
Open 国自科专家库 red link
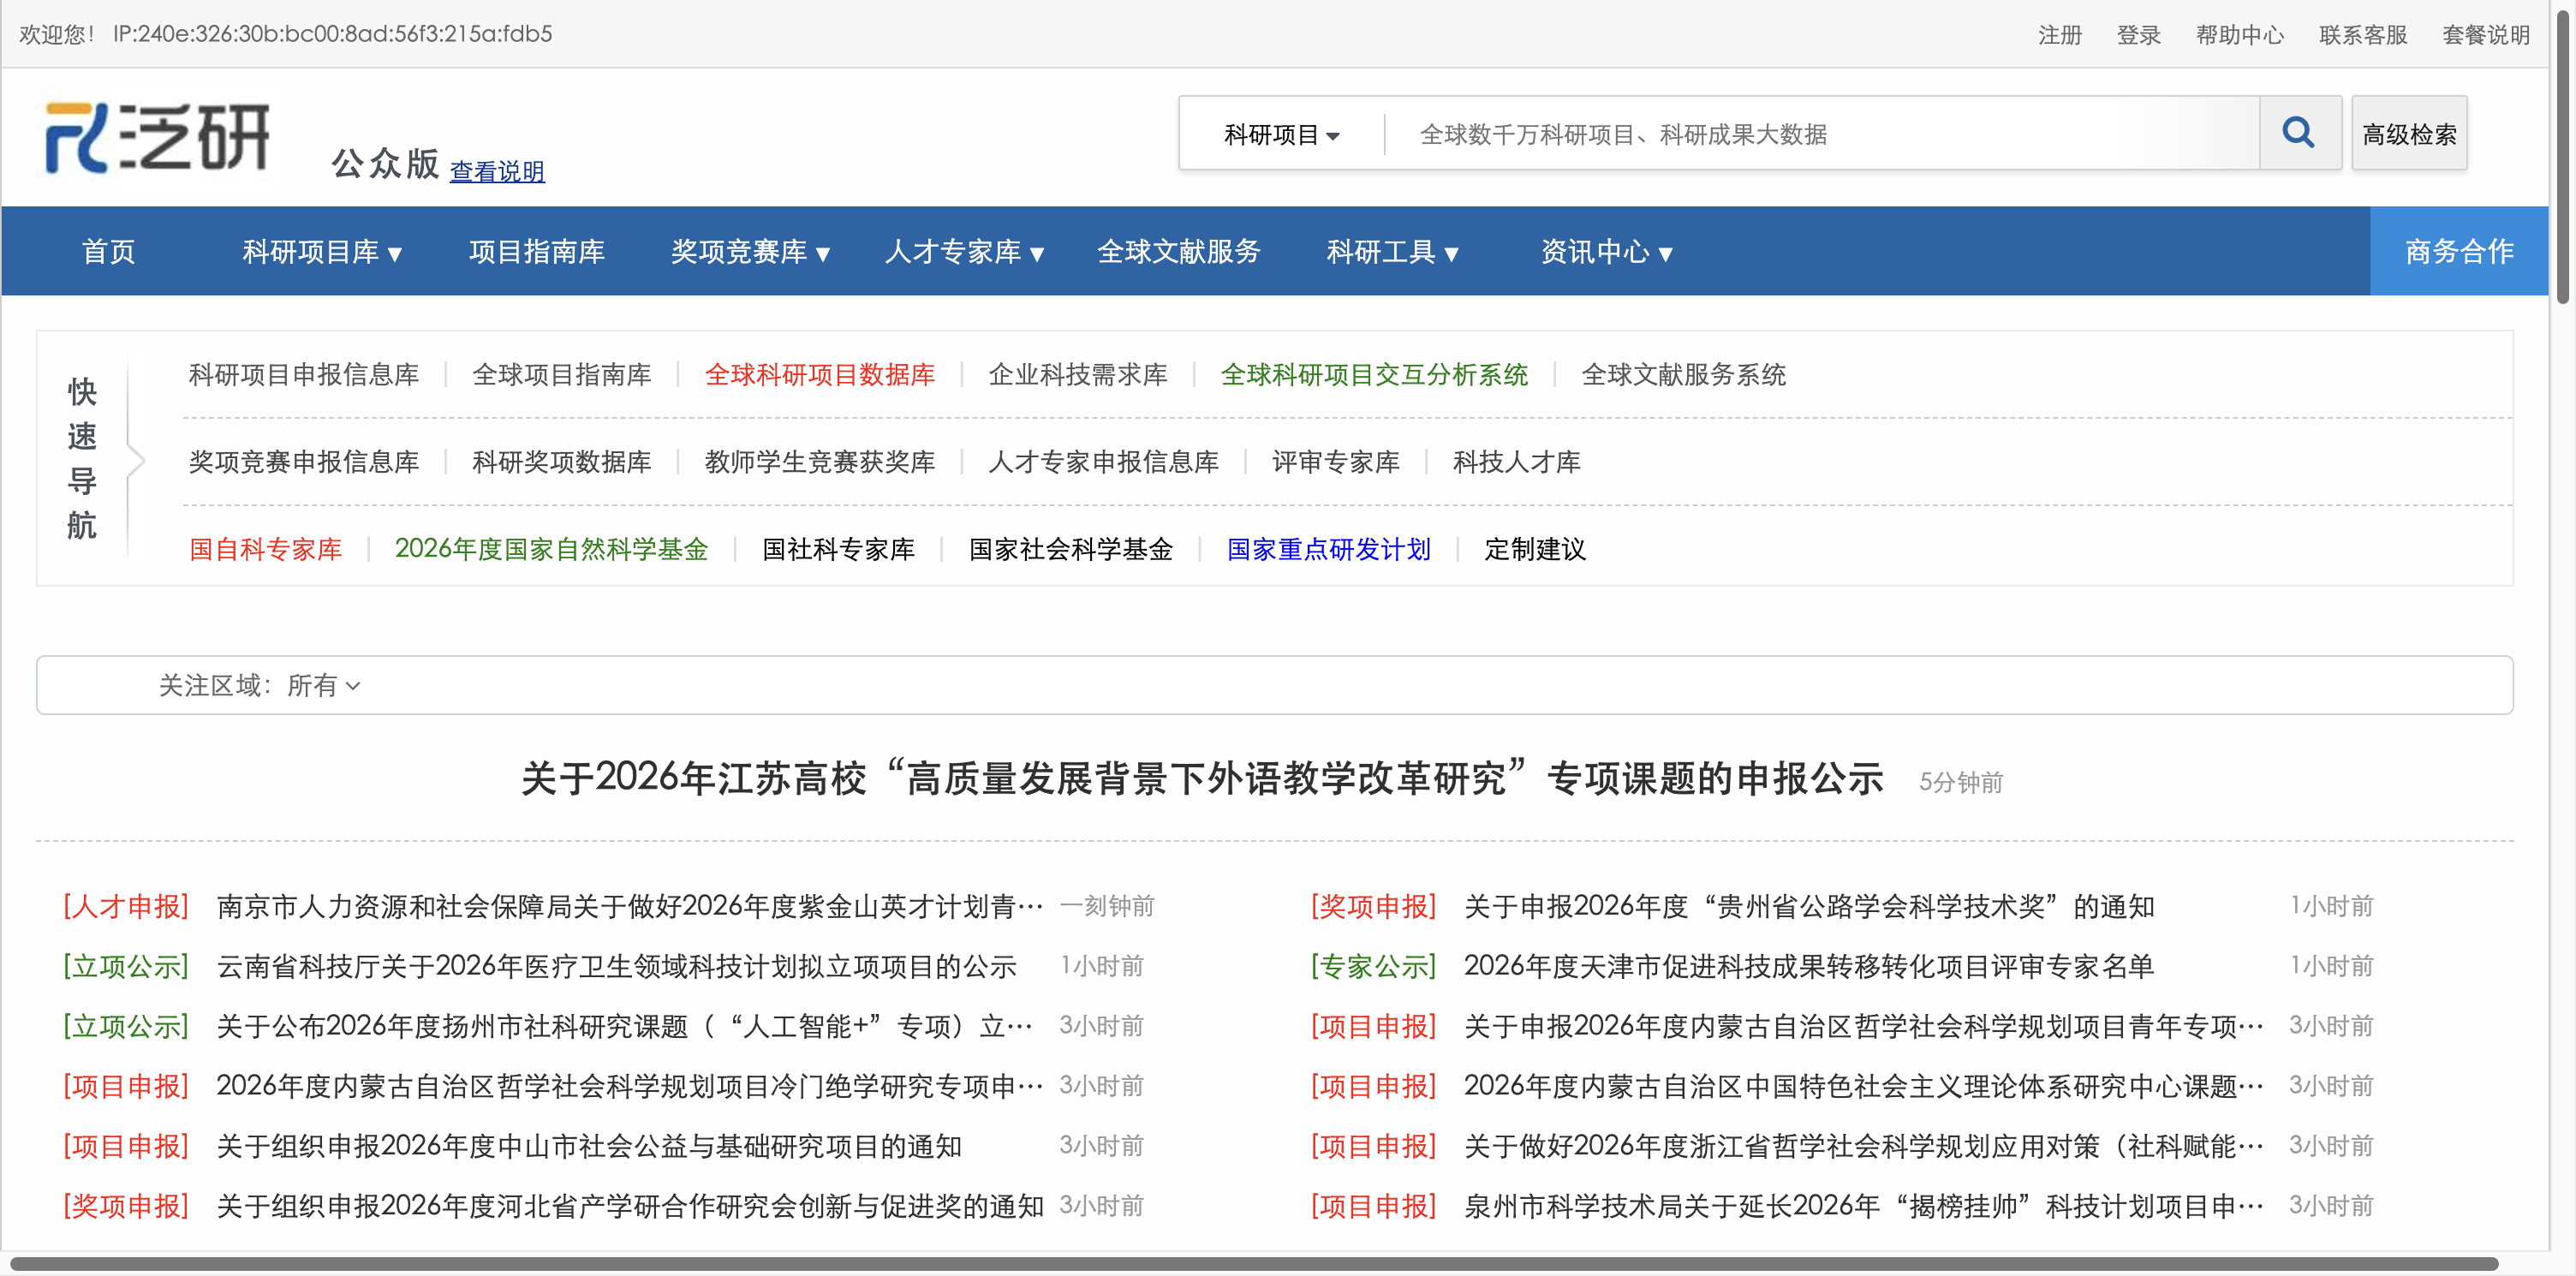[x=266, y=548]
